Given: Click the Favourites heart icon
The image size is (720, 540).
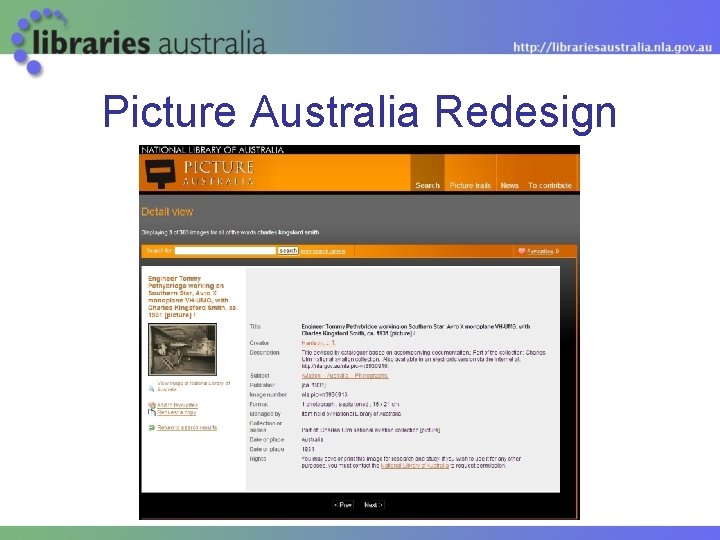Looking at the screenshot, I should (x=522, y=251).
